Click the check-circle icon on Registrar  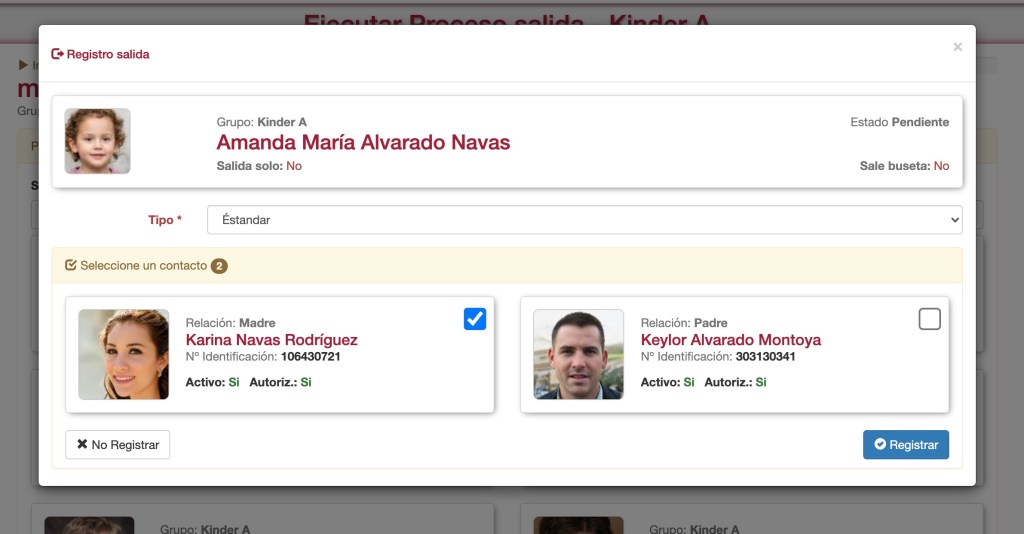880,444
